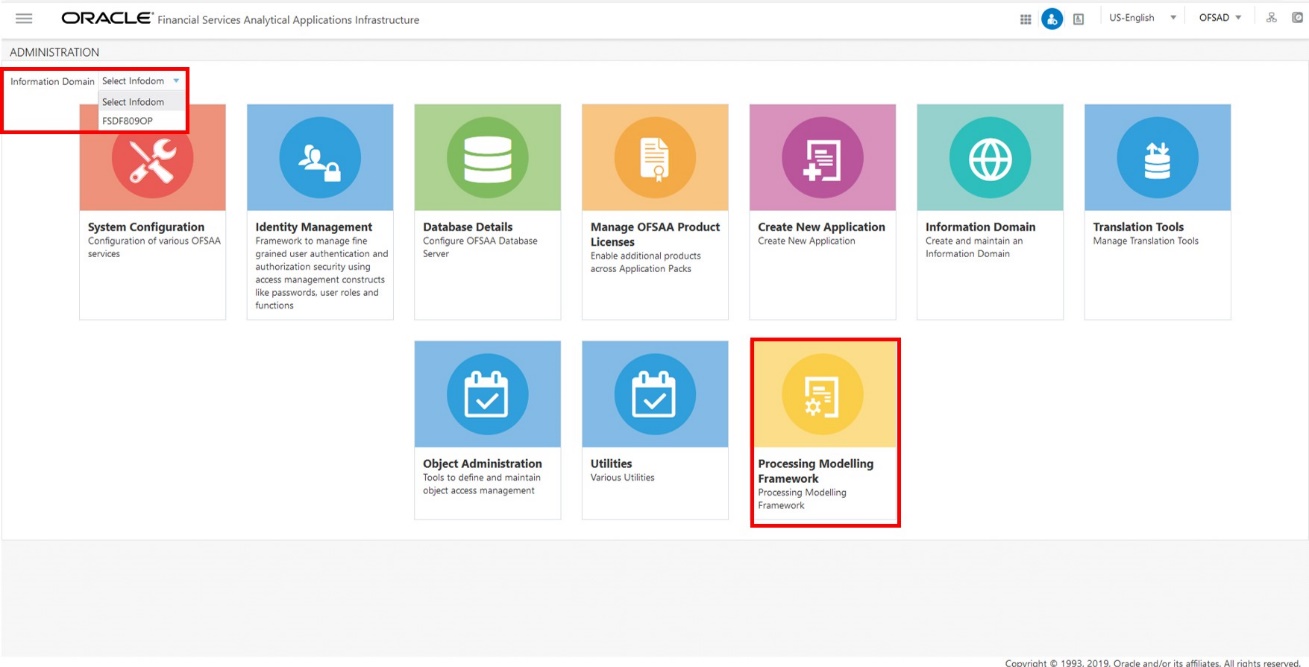
Task: Click 'Manage Translation Tools' description text
Action: click(x=1146, y=241)
